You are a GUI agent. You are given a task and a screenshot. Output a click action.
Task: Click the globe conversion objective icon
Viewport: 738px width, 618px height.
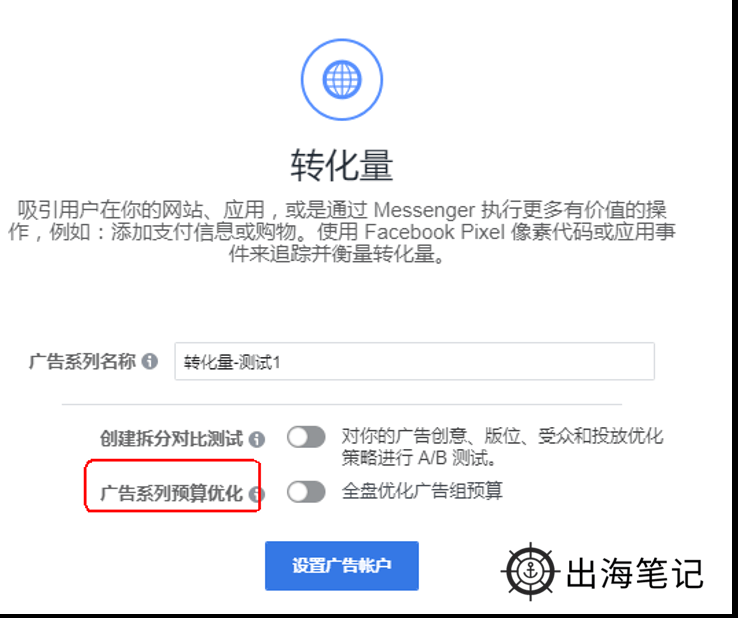[342, 80]
